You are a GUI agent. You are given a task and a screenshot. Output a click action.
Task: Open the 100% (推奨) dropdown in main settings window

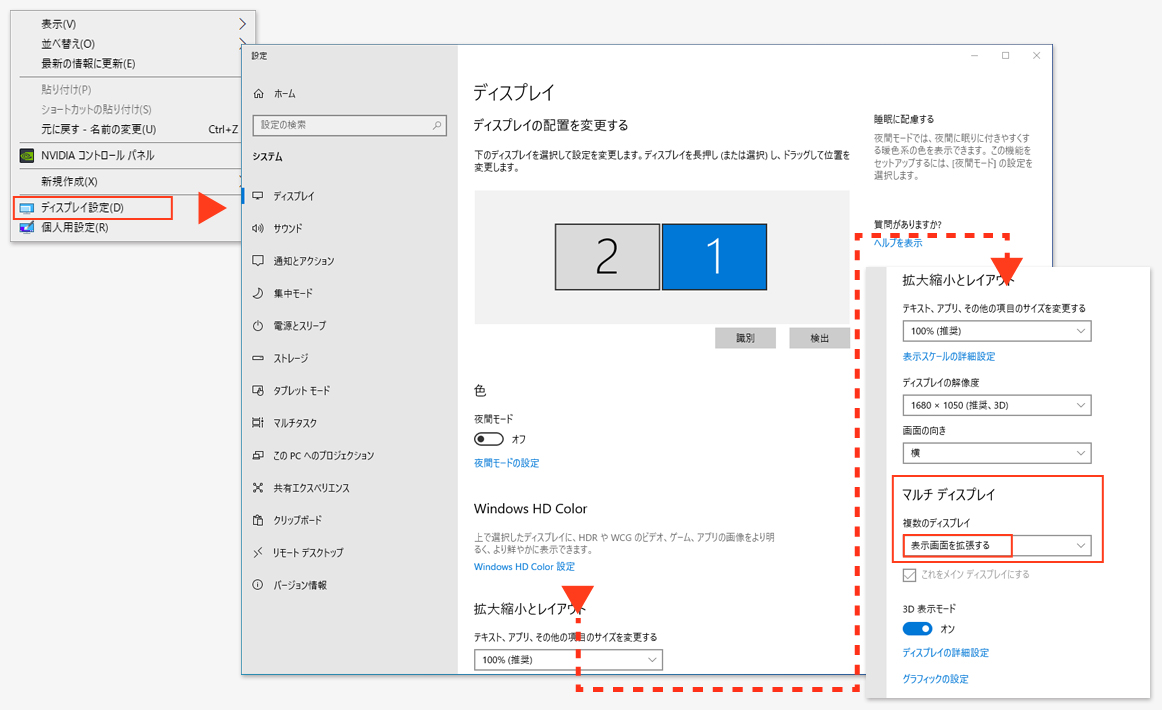click(568, 660)
